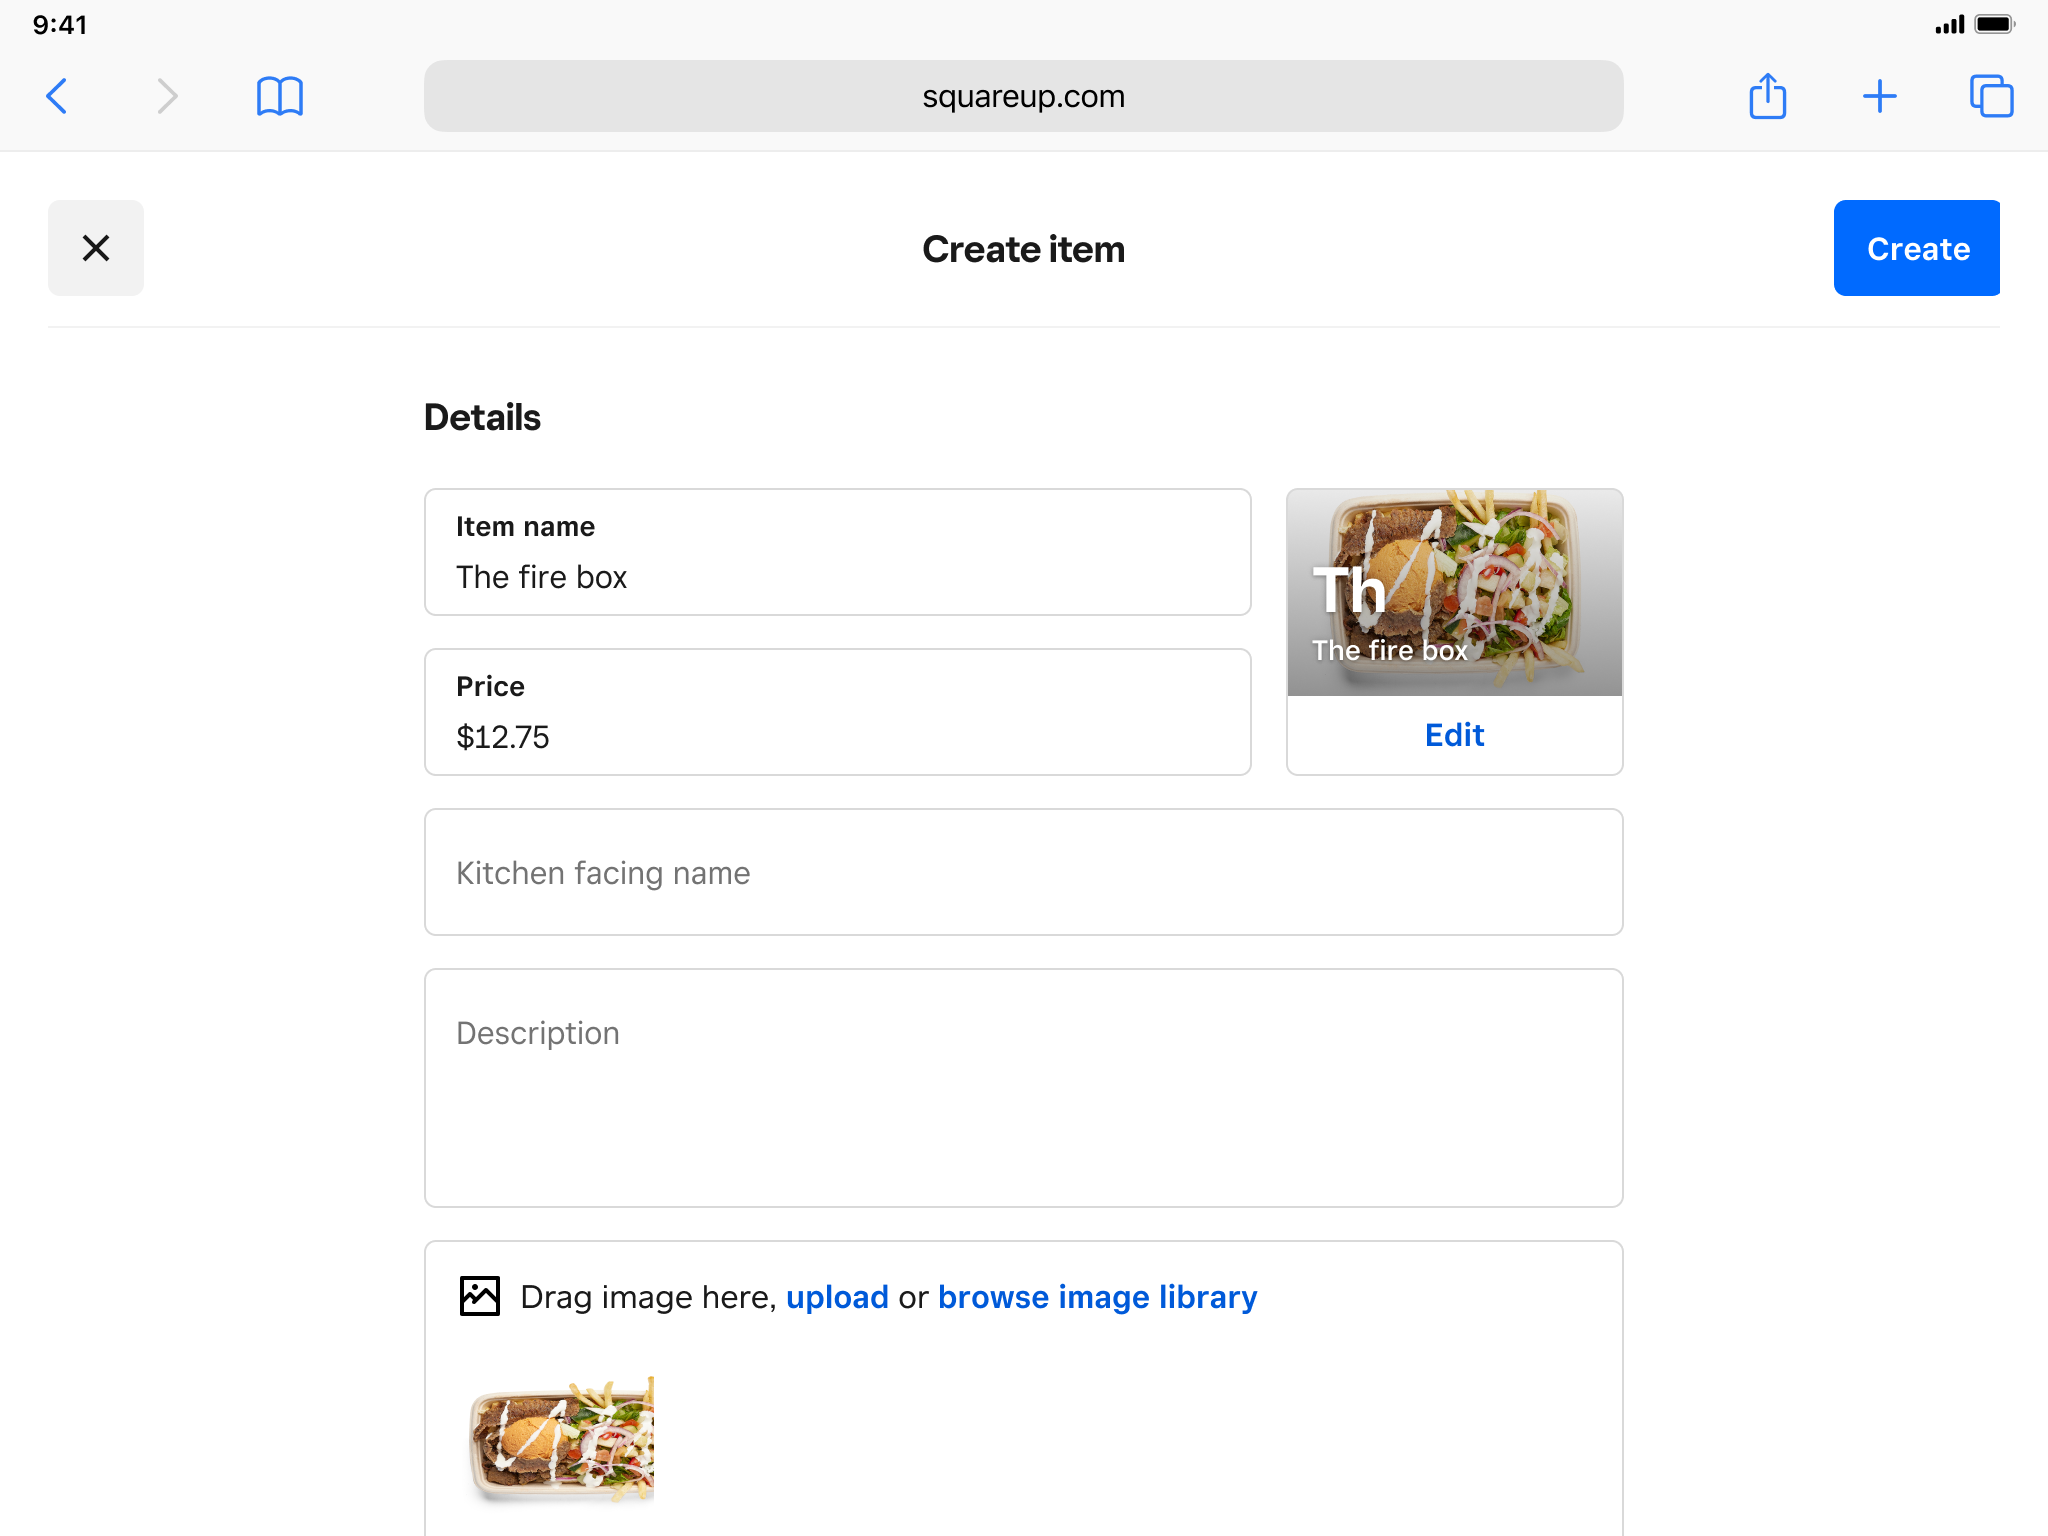Viewport: 2048px width, 1536px height.
Task: Click the upload link
Action: (x=837, y=1297)
